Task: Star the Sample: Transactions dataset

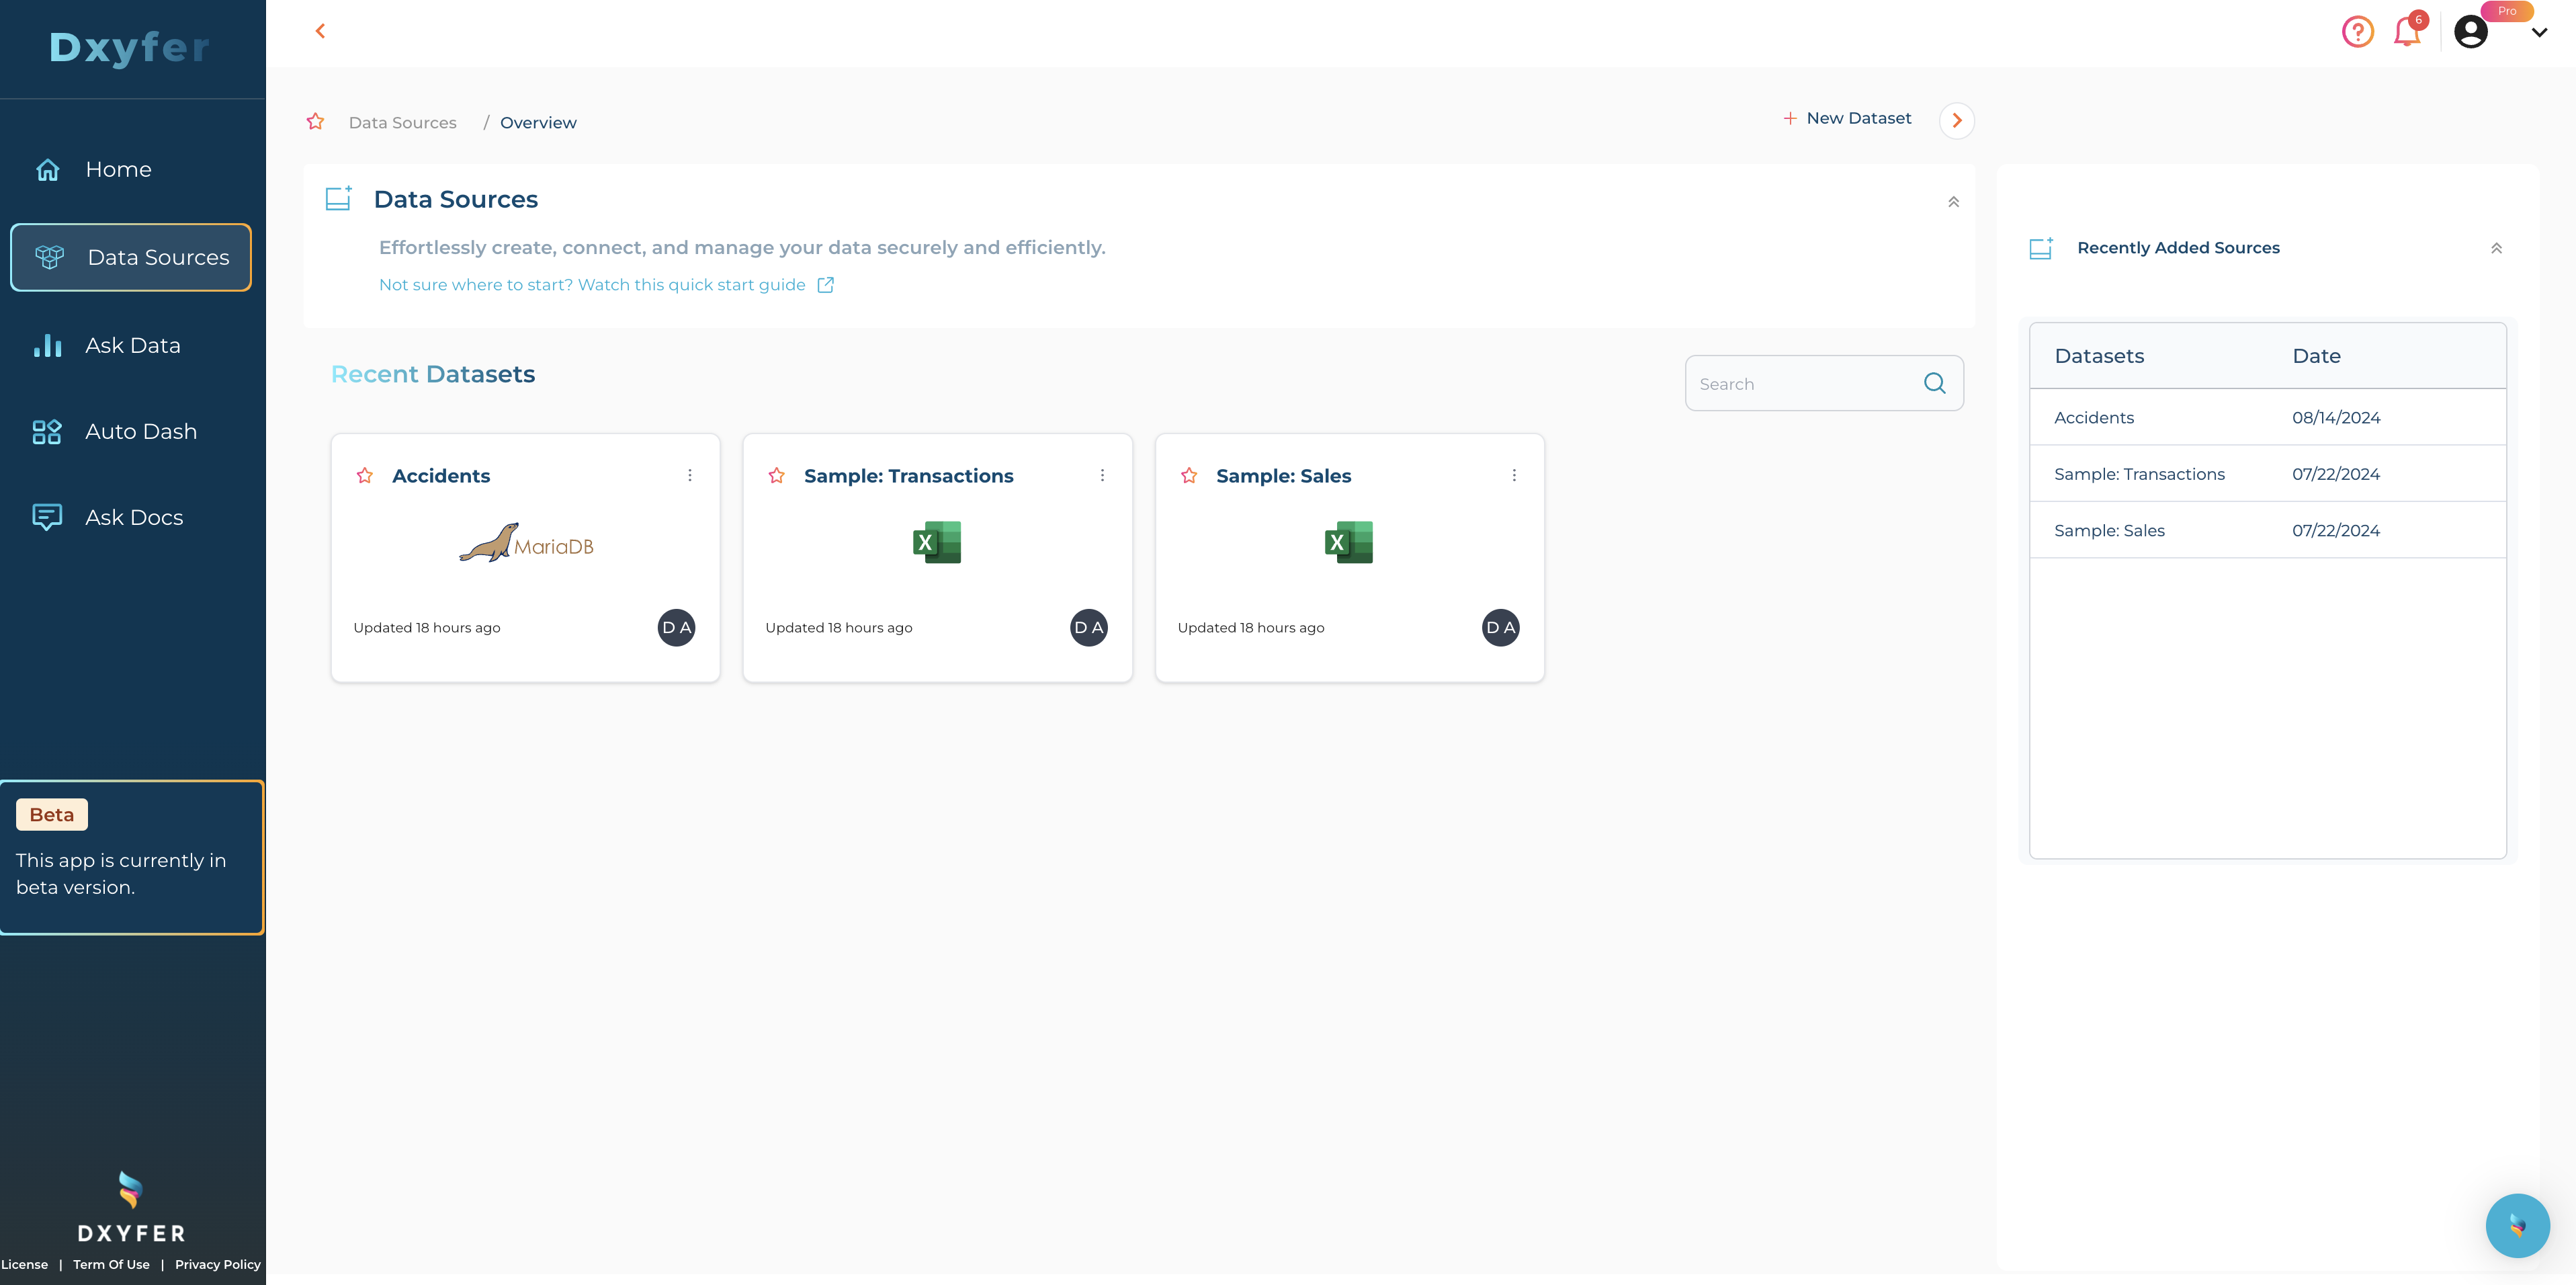Action: tap(777, 475)
